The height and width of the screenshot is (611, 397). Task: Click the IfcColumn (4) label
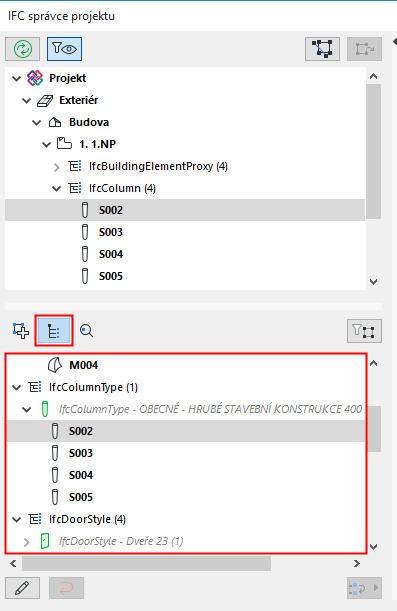click(x=122, y=188)
